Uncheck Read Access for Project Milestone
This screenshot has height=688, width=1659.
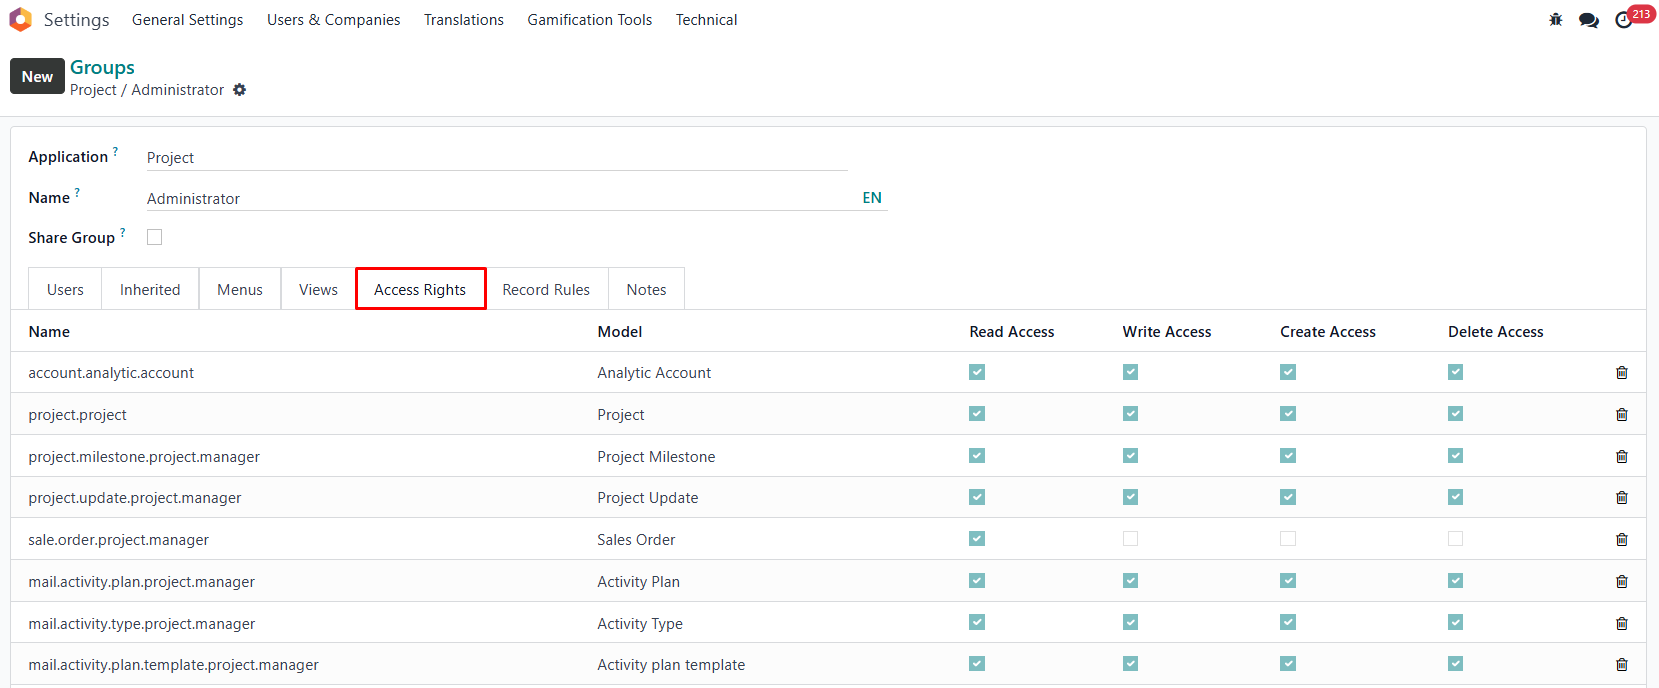(977, 456)
